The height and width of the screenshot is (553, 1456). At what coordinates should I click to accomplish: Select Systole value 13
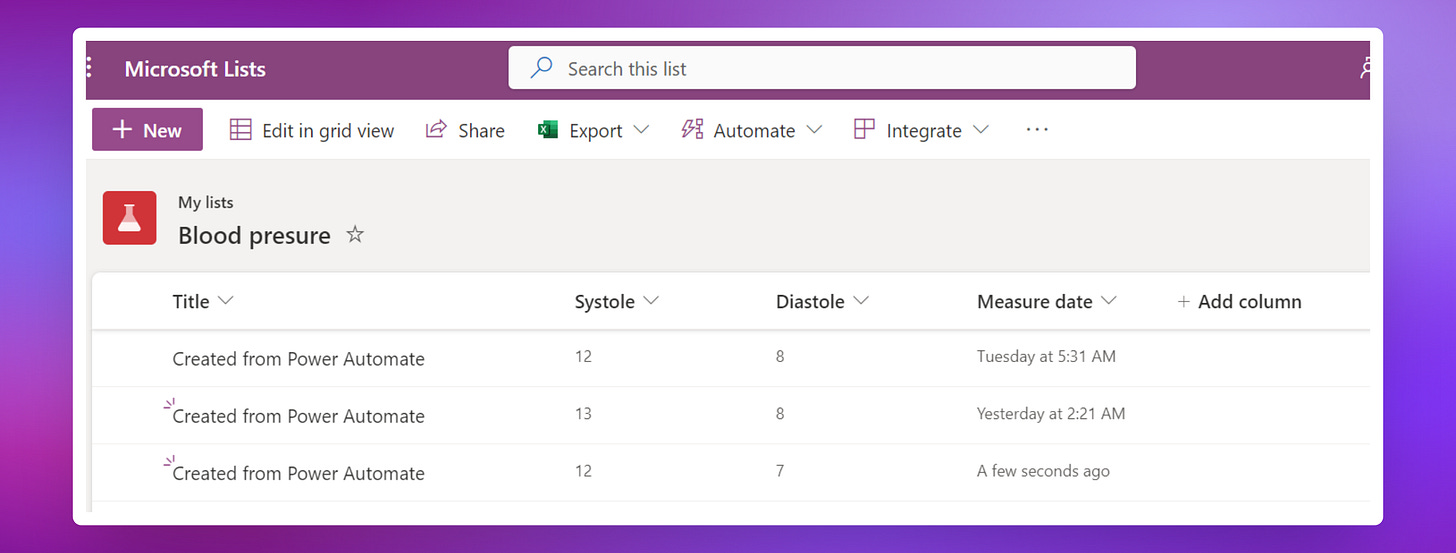583,414
